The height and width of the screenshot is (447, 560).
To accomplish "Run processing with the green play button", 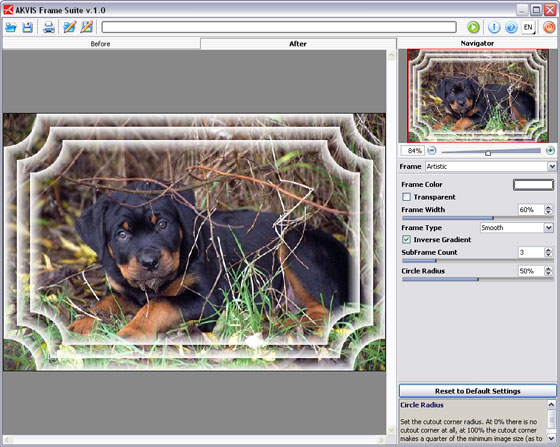I will tap(473, 27).
